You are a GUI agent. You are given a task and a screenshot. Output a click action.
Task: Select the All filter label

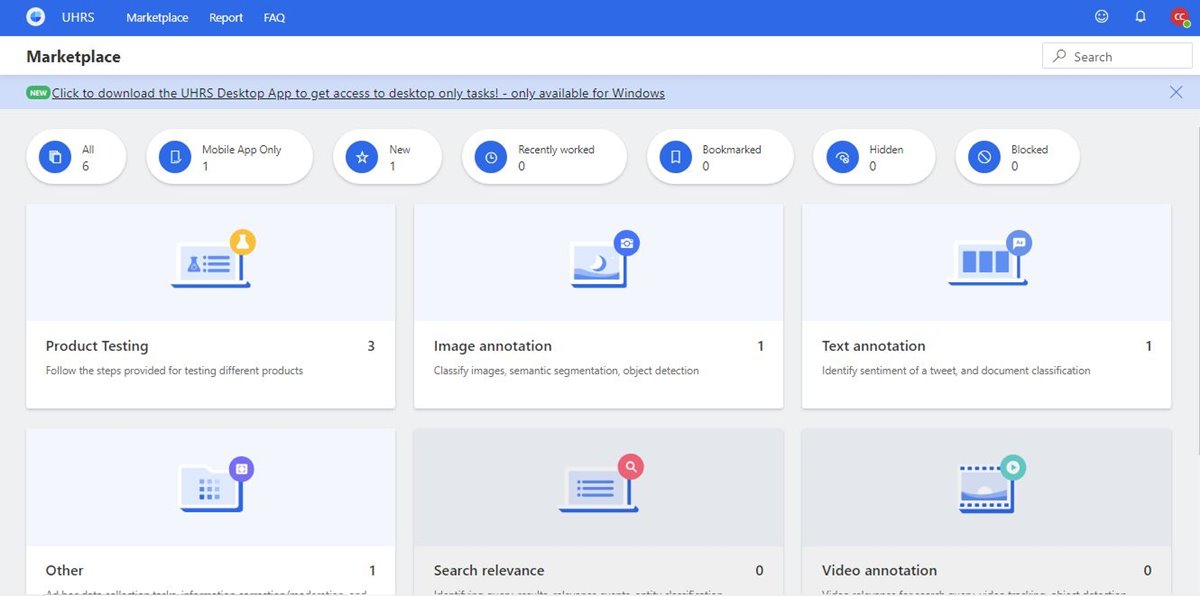click(88, 150)
